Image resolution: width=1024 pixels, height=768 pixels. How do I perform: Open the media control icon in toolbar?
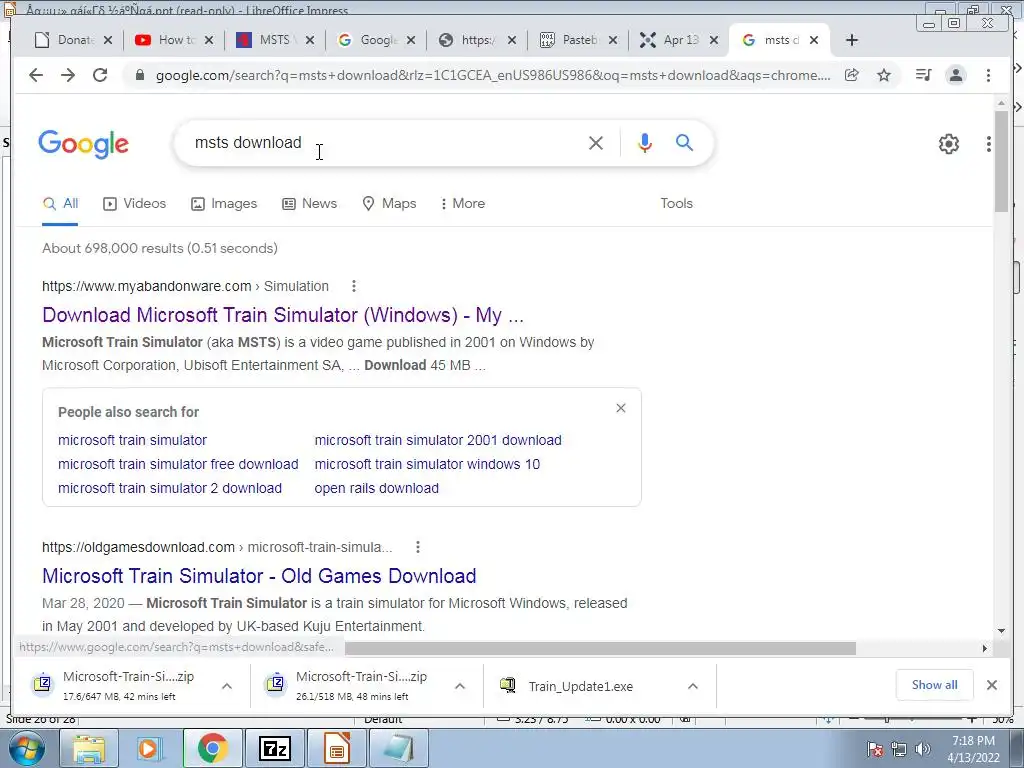coord(923,75)
